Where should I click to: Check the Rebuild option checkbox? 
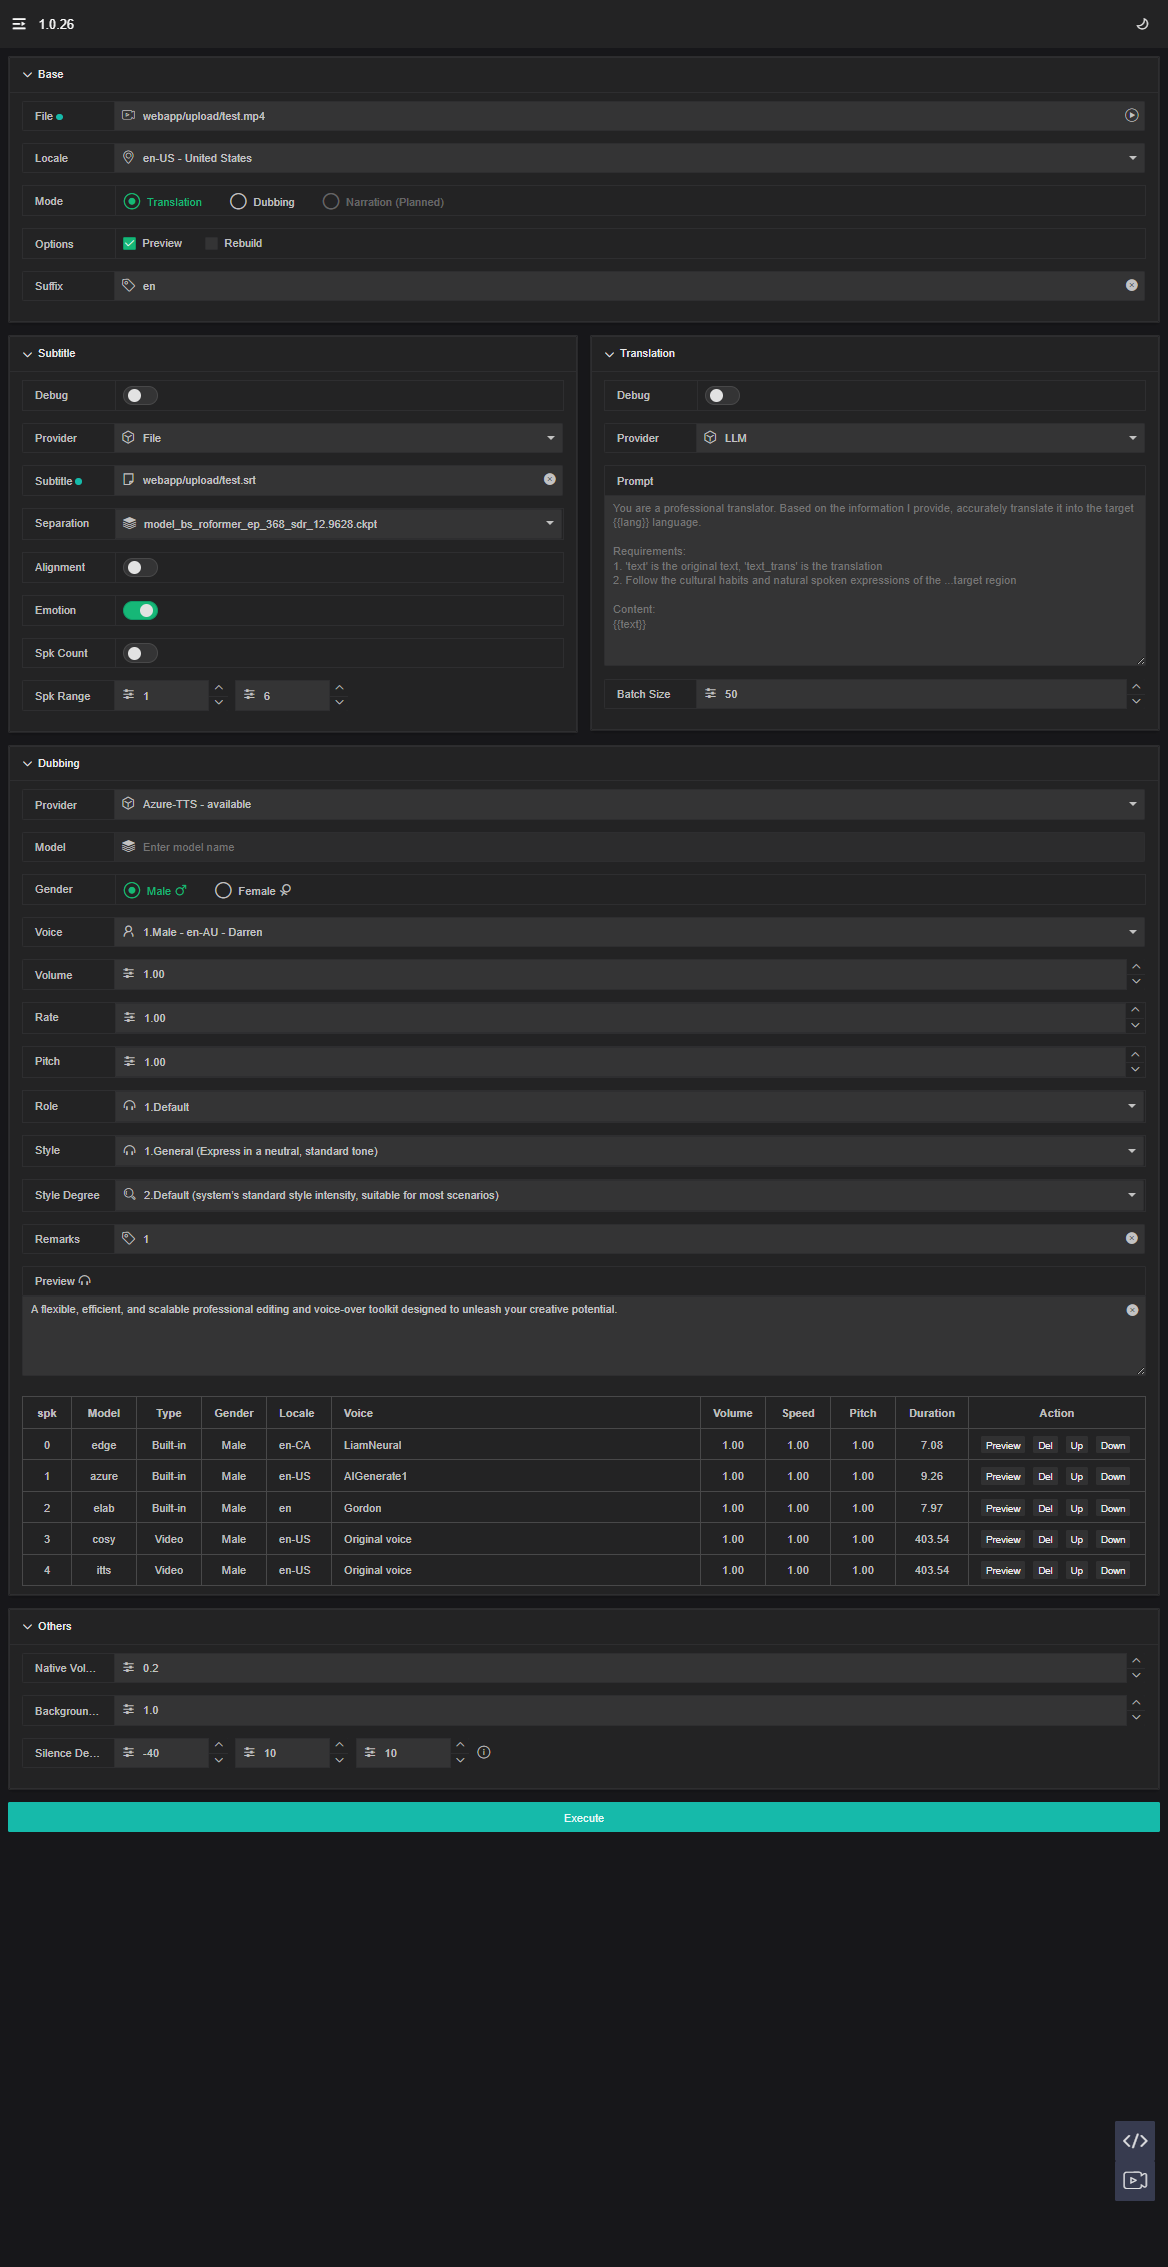(x=212, y=244)
